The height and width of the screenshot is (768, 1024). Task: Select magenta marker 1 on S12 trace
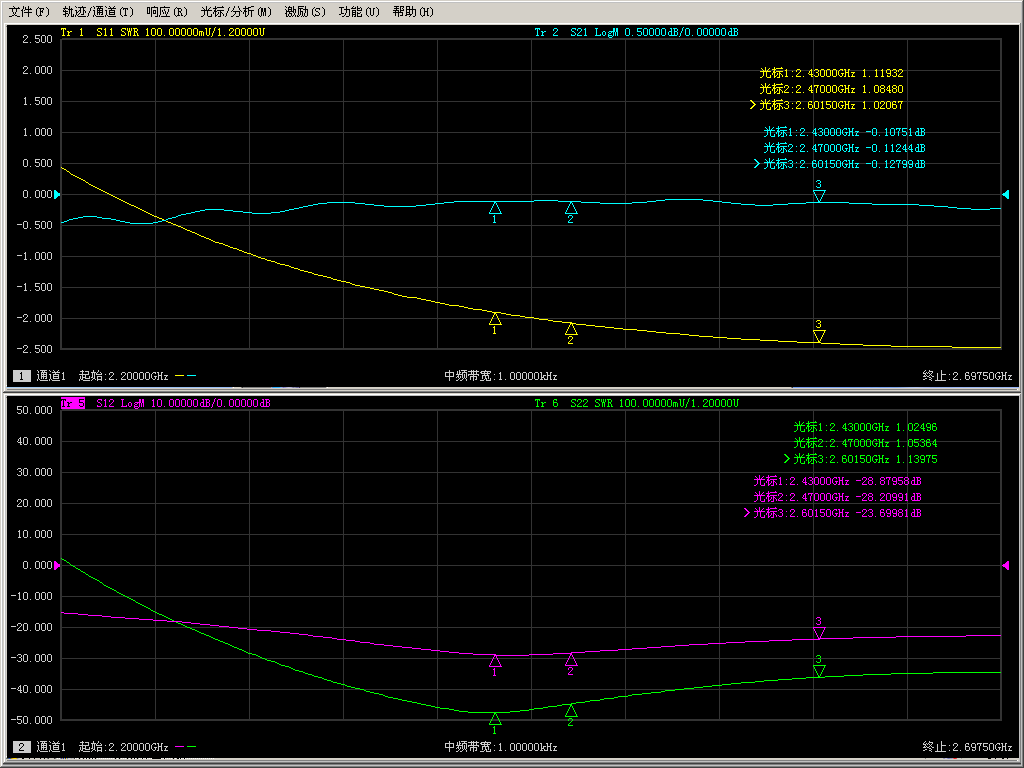(x=495, y=661)
